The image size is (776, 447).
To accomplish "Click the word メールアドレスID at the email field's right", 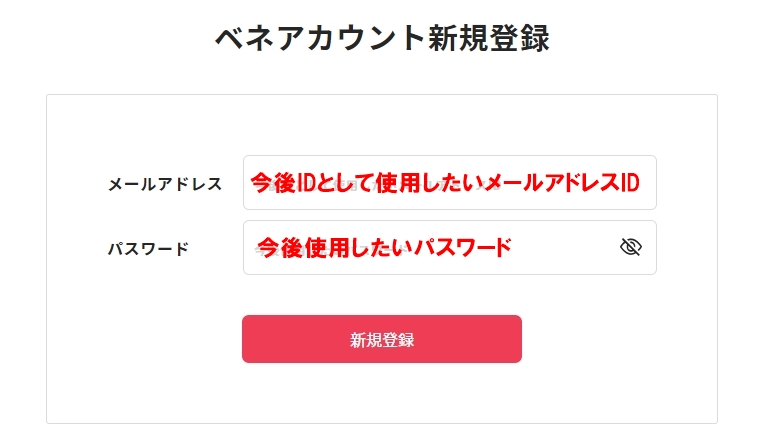I will 563,182.
